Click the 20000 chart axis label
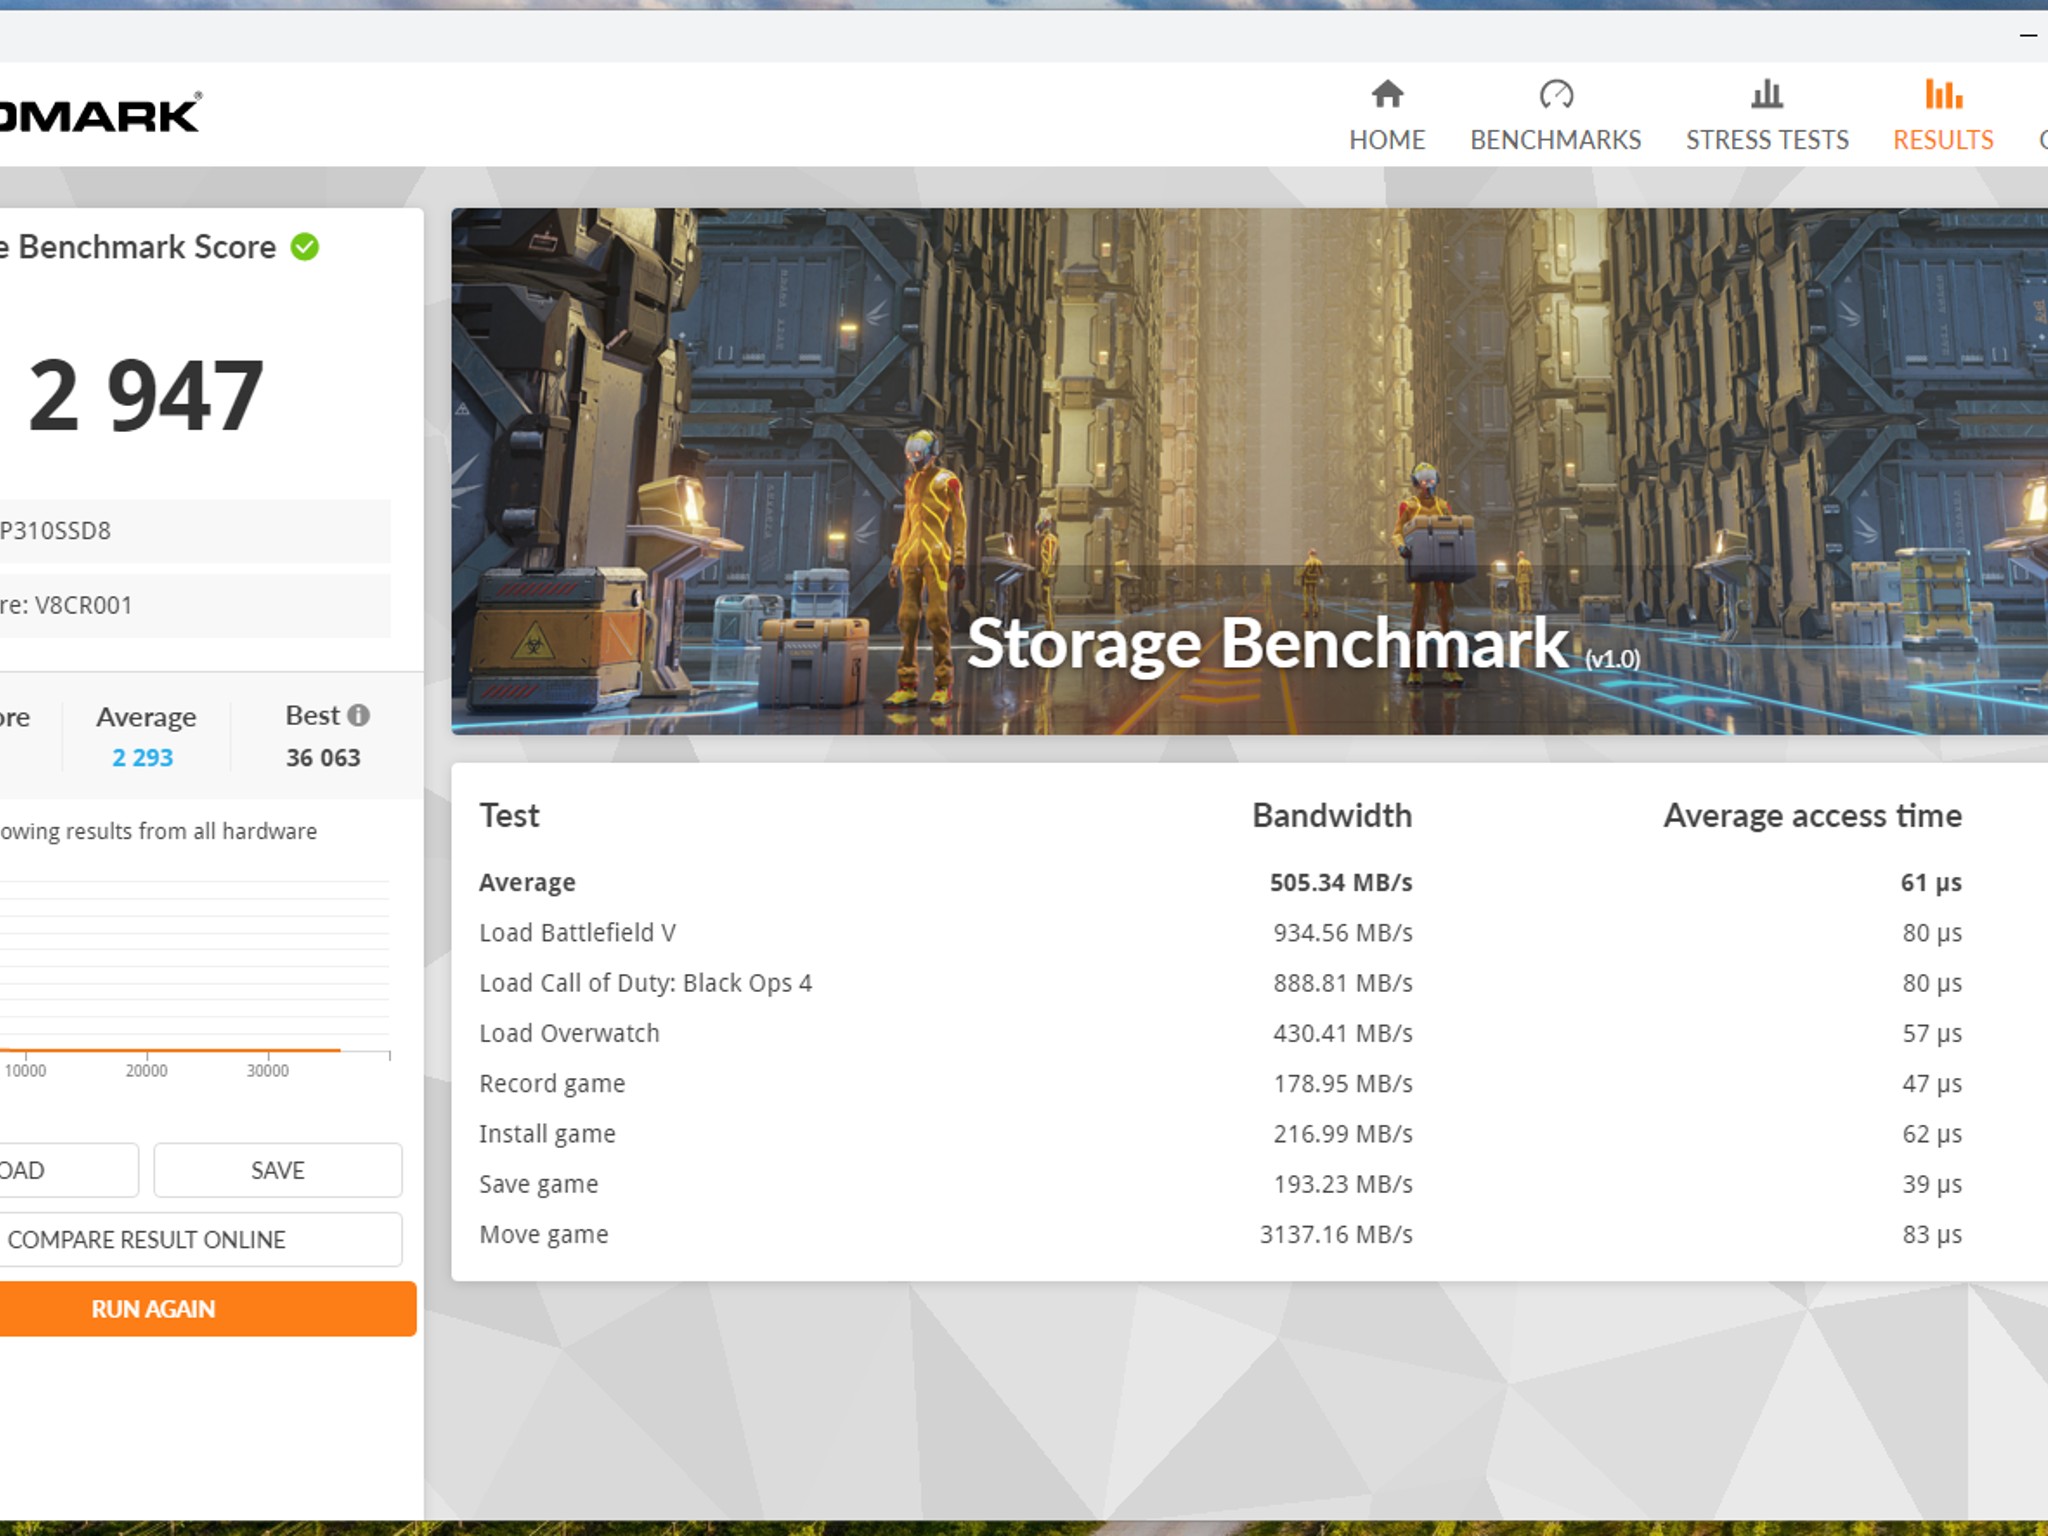This screenshot has height=1536, width=2048. [147, 1071]
